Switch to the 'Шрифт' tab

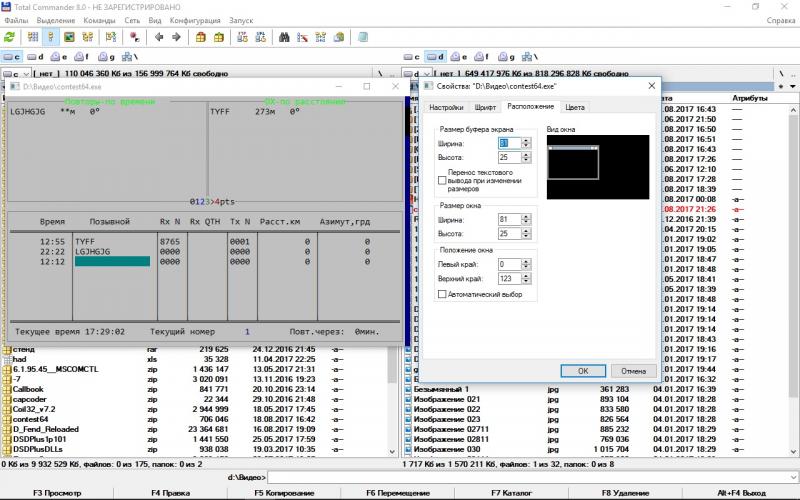(485, 106)
